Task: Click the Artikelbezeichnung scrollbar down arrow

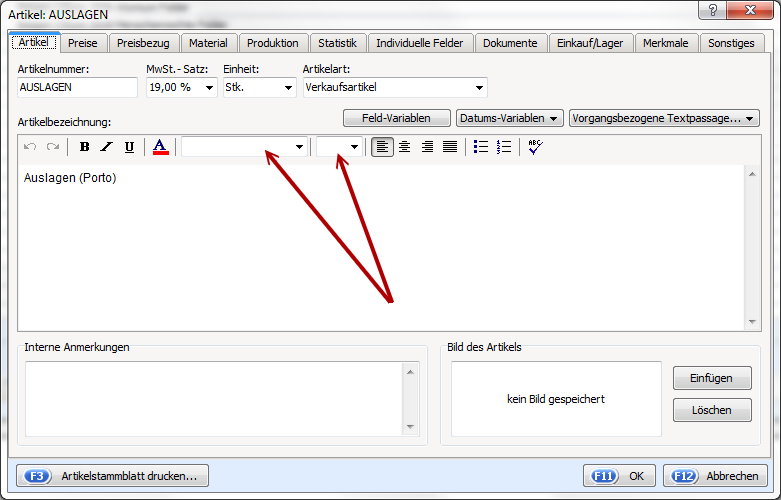Action: tap(752, 322)
